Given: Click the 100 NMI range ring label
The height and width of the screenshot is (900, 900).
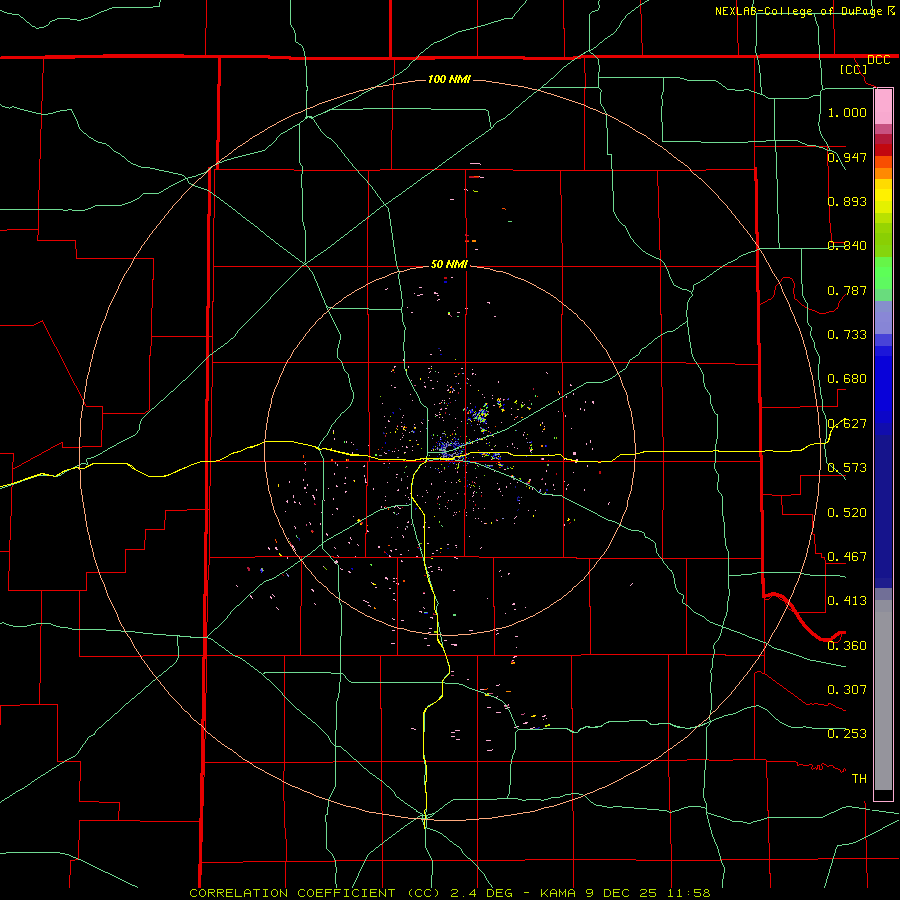Looking at the screenshot, I should coord(449,79).
